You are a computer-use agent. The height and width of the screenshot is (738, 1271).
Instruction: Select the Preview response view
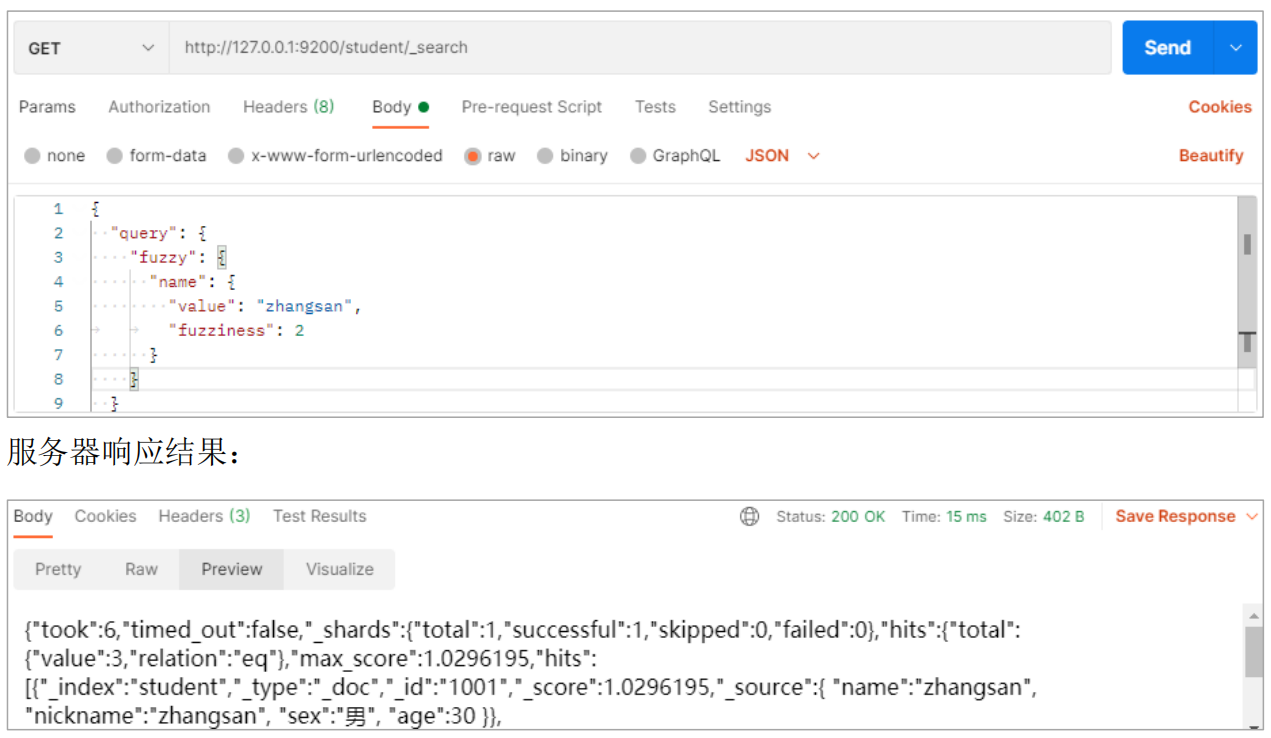tap(232, 569)
